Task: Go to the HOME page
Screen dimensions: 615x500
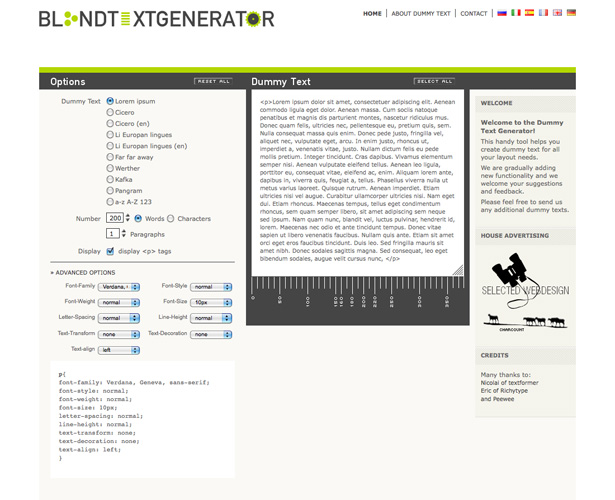Action: (372, 14)
